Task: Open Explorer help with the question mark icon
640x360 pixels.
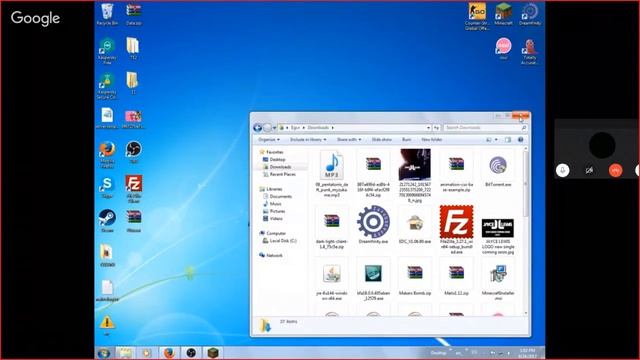Action: (x=520, y=140)
